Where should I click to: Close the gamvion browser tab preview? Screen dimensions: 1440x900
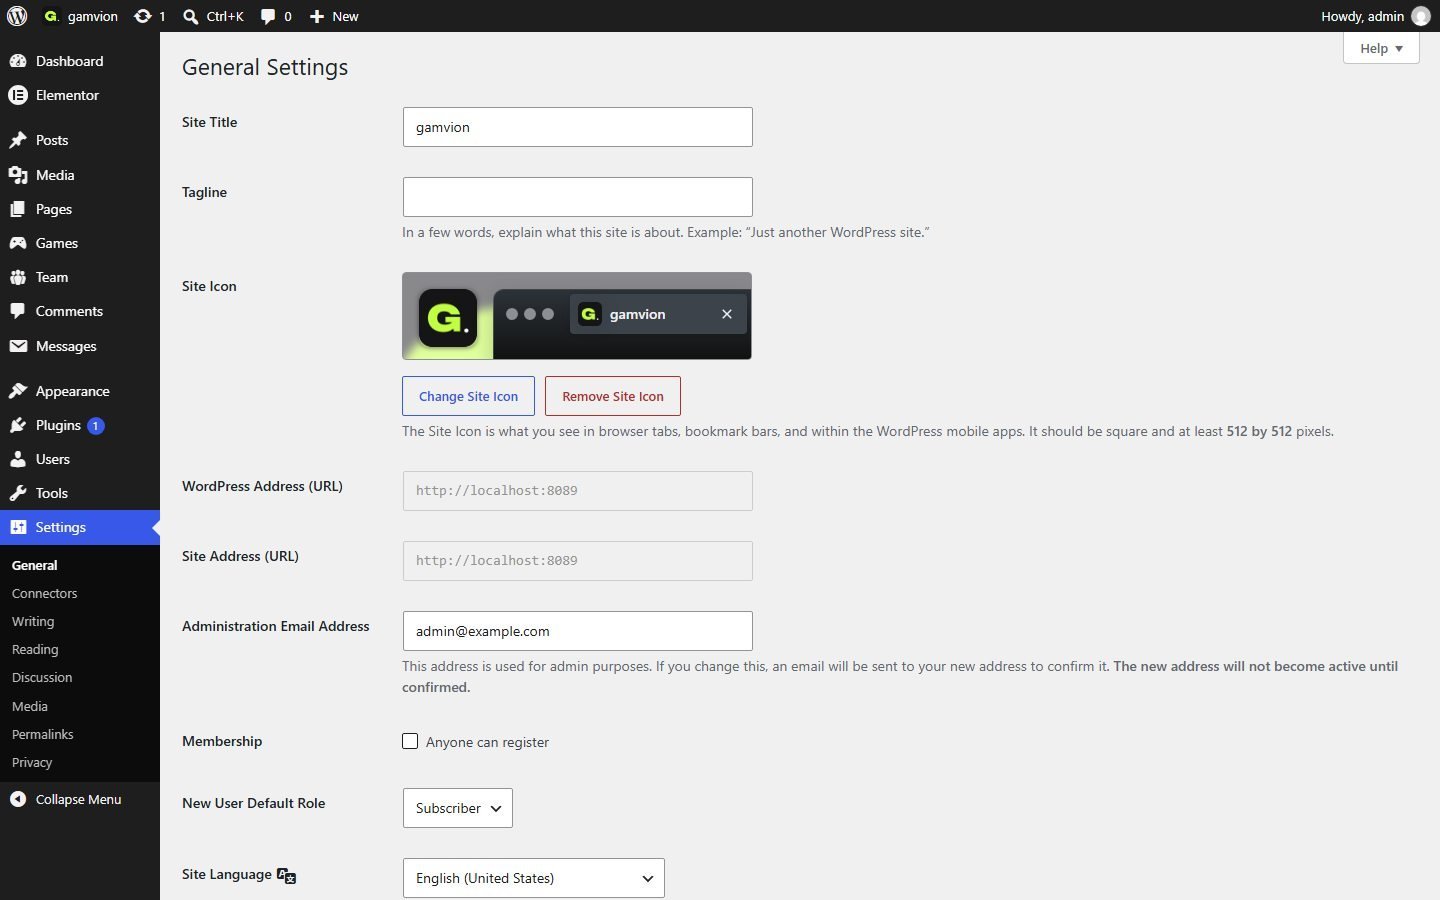(x=727, y=314)
